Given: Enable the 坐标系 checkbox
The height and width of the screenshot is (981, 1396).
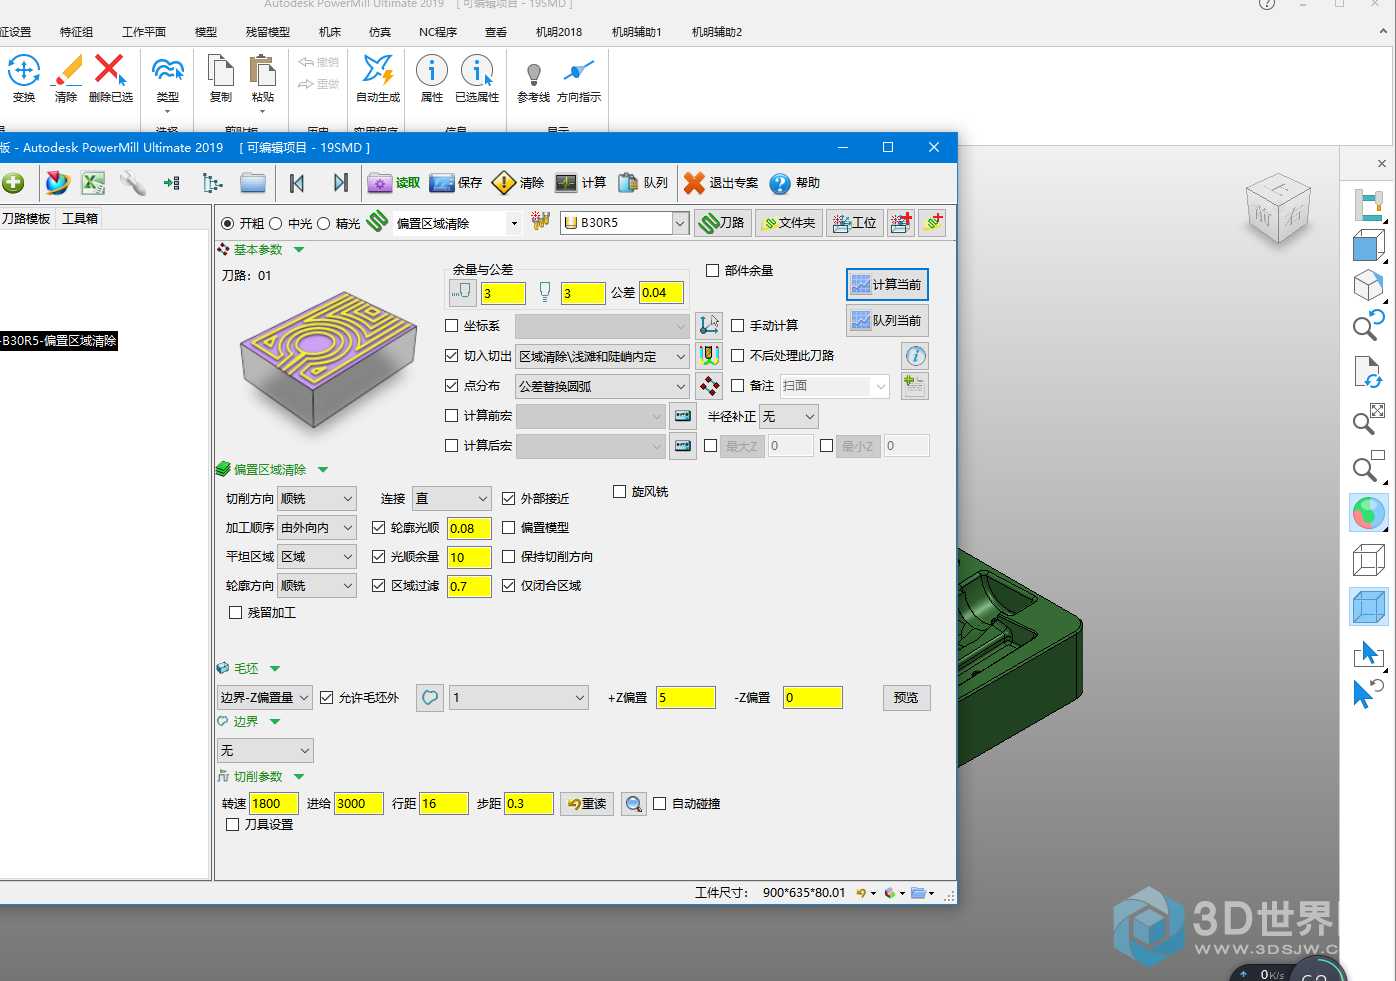Looking at the screenshot, I should click(452, 326).
